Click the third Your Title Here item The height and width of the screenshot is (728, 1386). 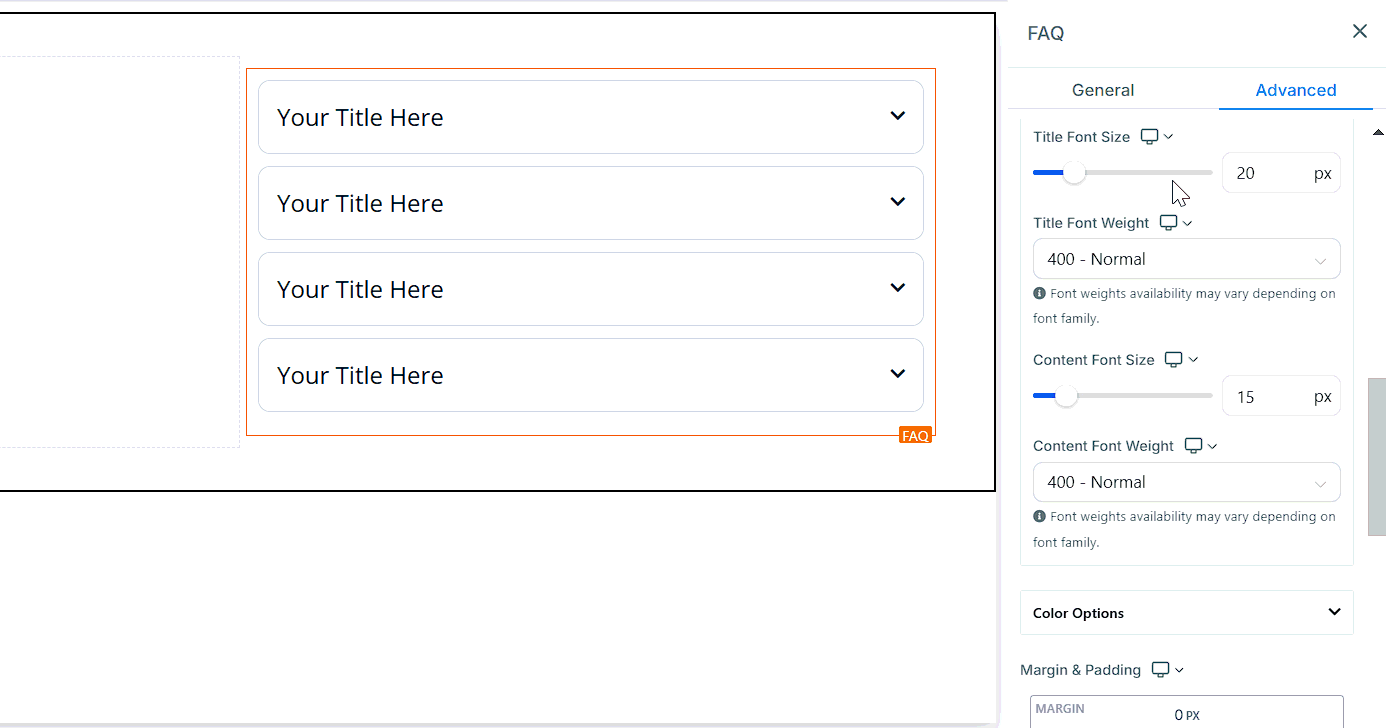pos(360,289)
